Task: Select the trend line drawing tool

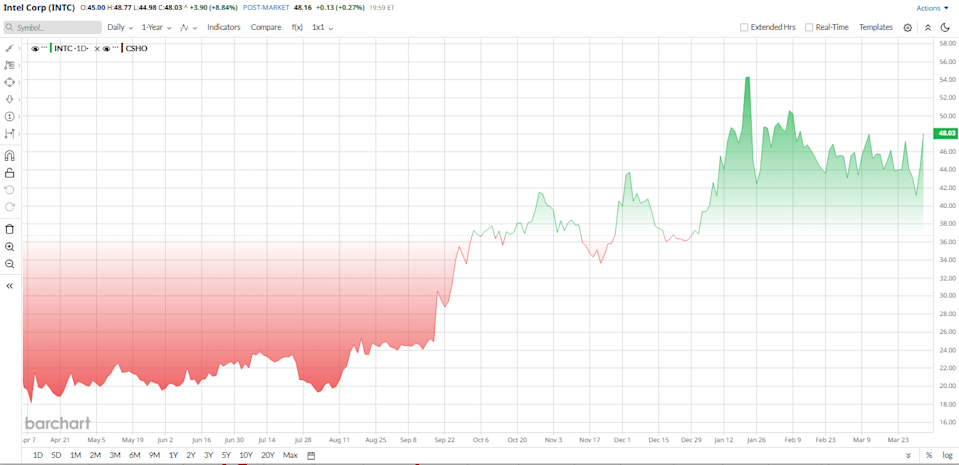Action: point(10,48)
